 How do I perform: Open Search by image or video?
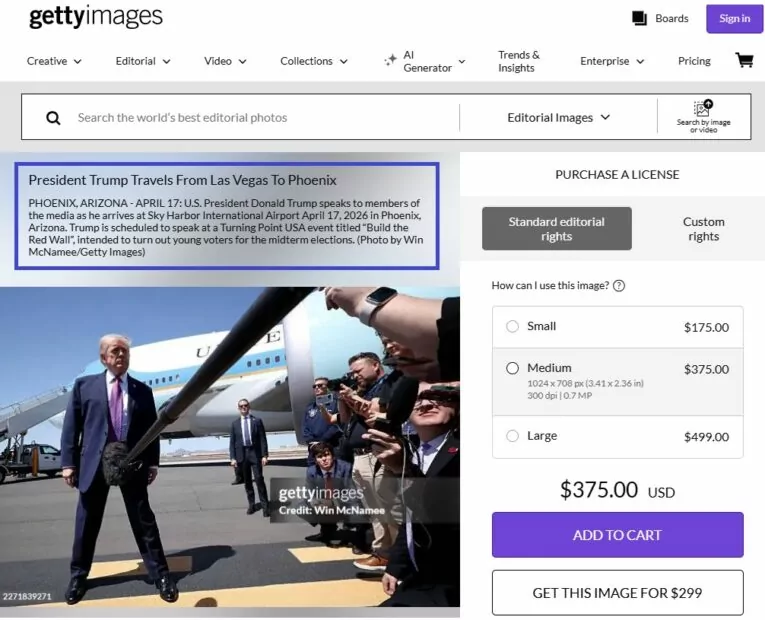703,117
